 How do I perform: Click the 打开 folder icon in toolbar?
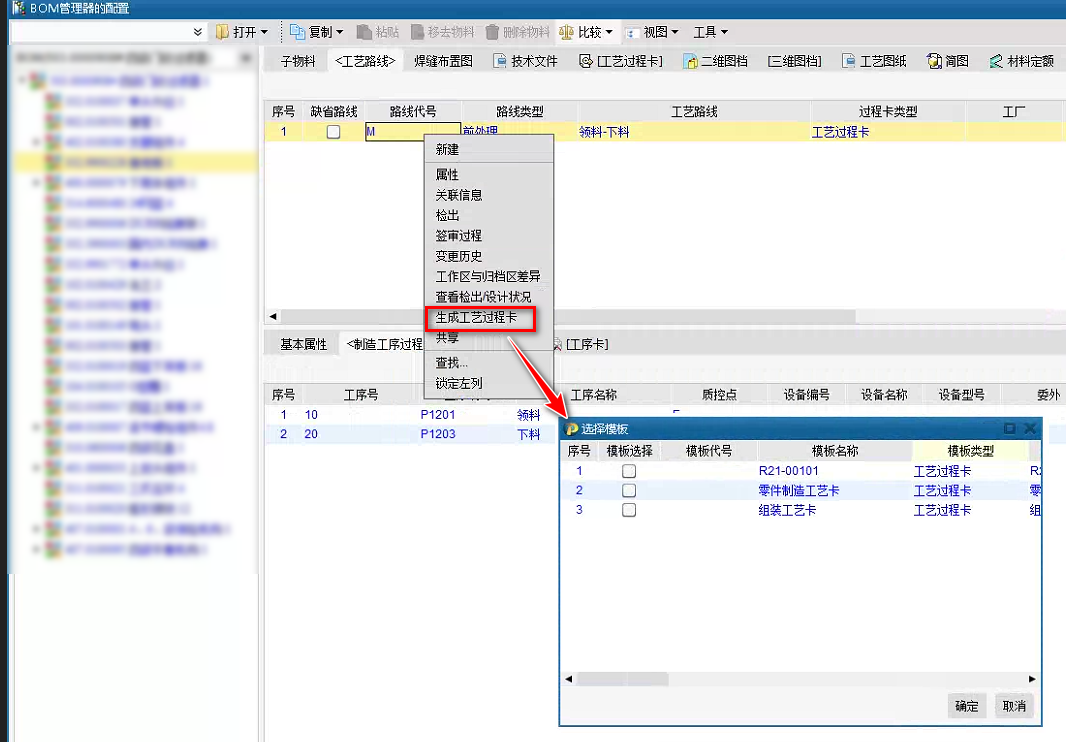click(222, 32)
